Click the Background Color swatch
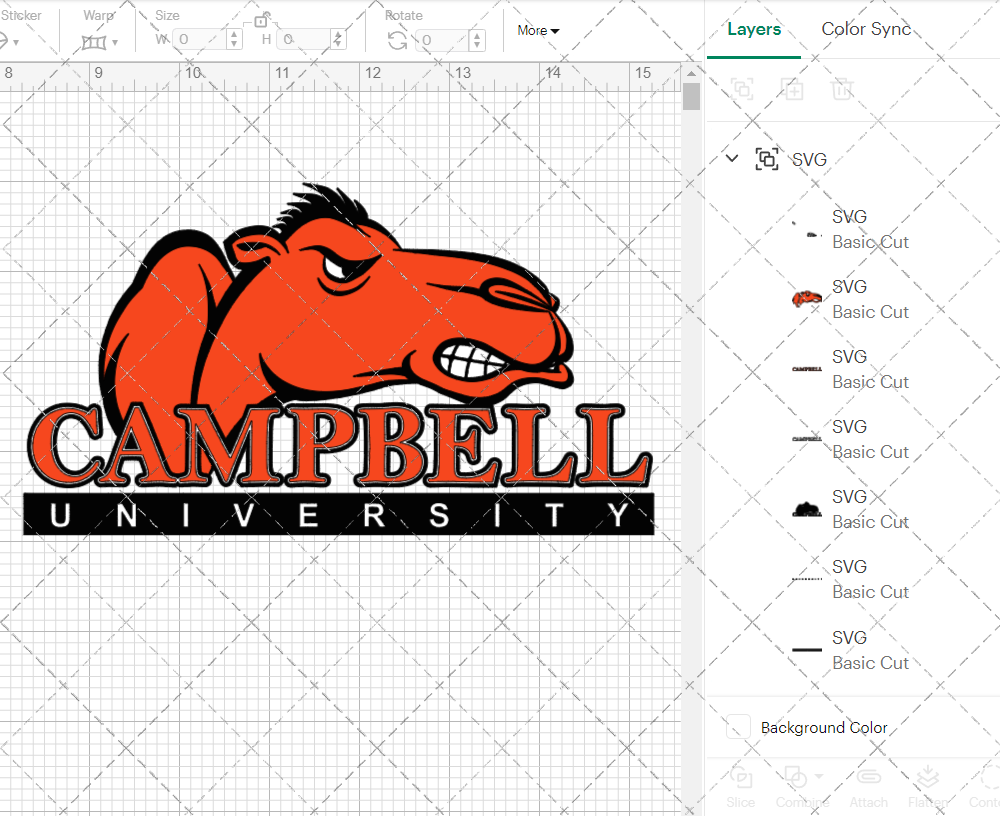1000x816 pixels. point(737,727)
